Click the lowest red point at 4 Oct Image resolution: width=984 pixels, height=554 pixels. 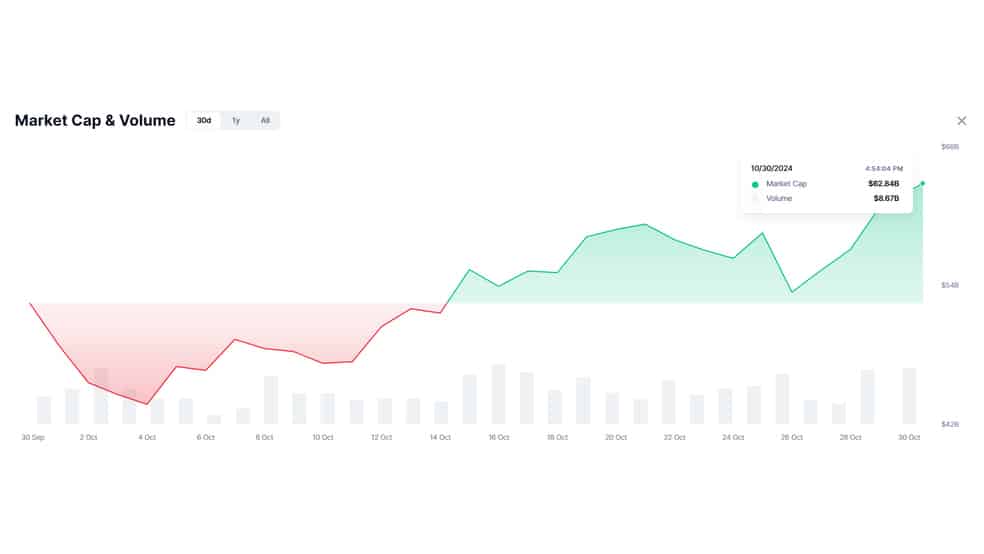point(147,403)
